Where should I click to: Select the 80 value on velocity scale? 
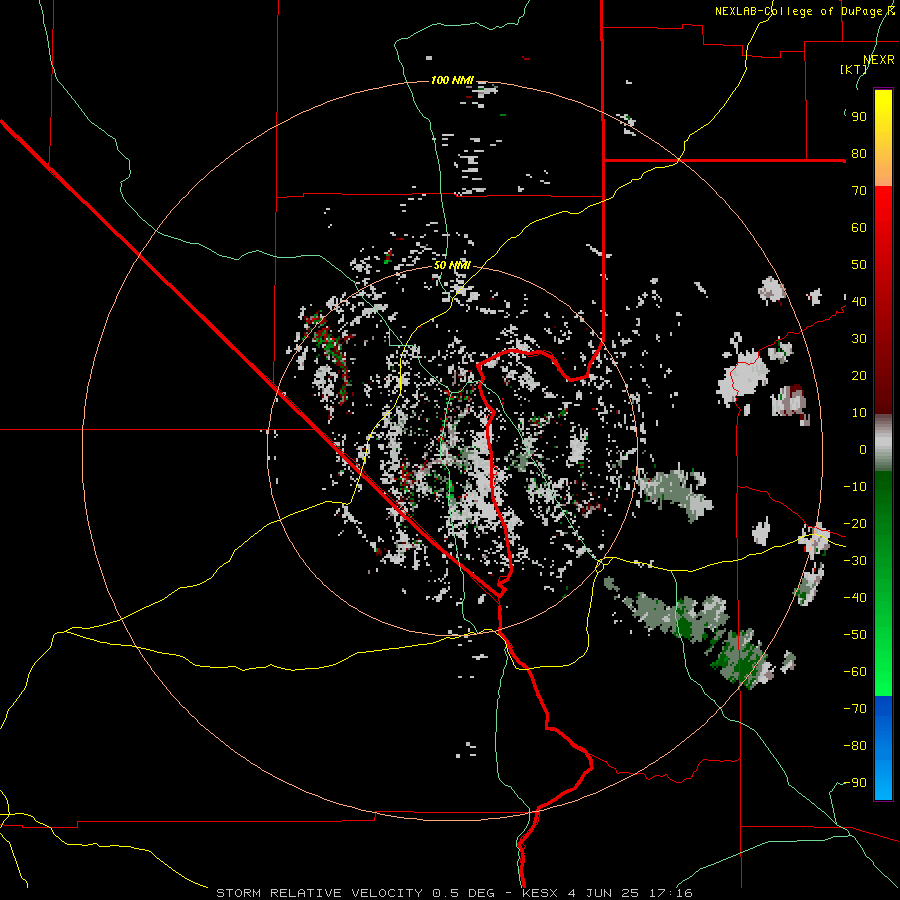point(859,154)
